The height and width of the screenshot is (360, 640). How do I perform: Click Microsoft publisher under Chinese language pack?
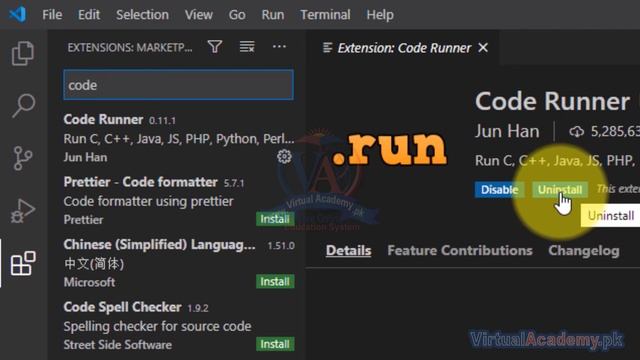(x=89, y=282)
